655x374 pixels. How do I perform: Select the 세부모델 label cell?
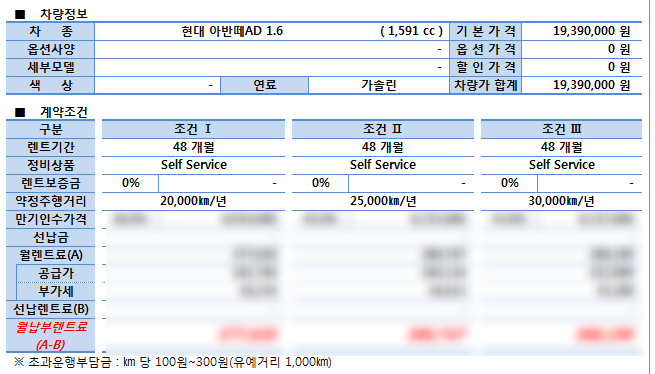[51, 68]
